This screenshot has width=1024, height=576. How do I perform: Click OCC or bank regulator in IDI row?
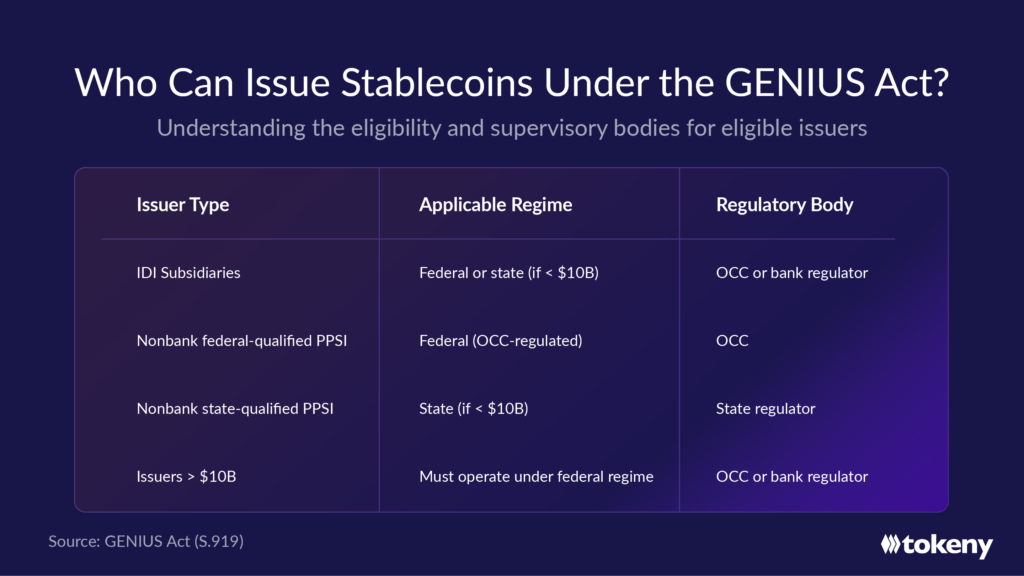click(x=792, y=273)
